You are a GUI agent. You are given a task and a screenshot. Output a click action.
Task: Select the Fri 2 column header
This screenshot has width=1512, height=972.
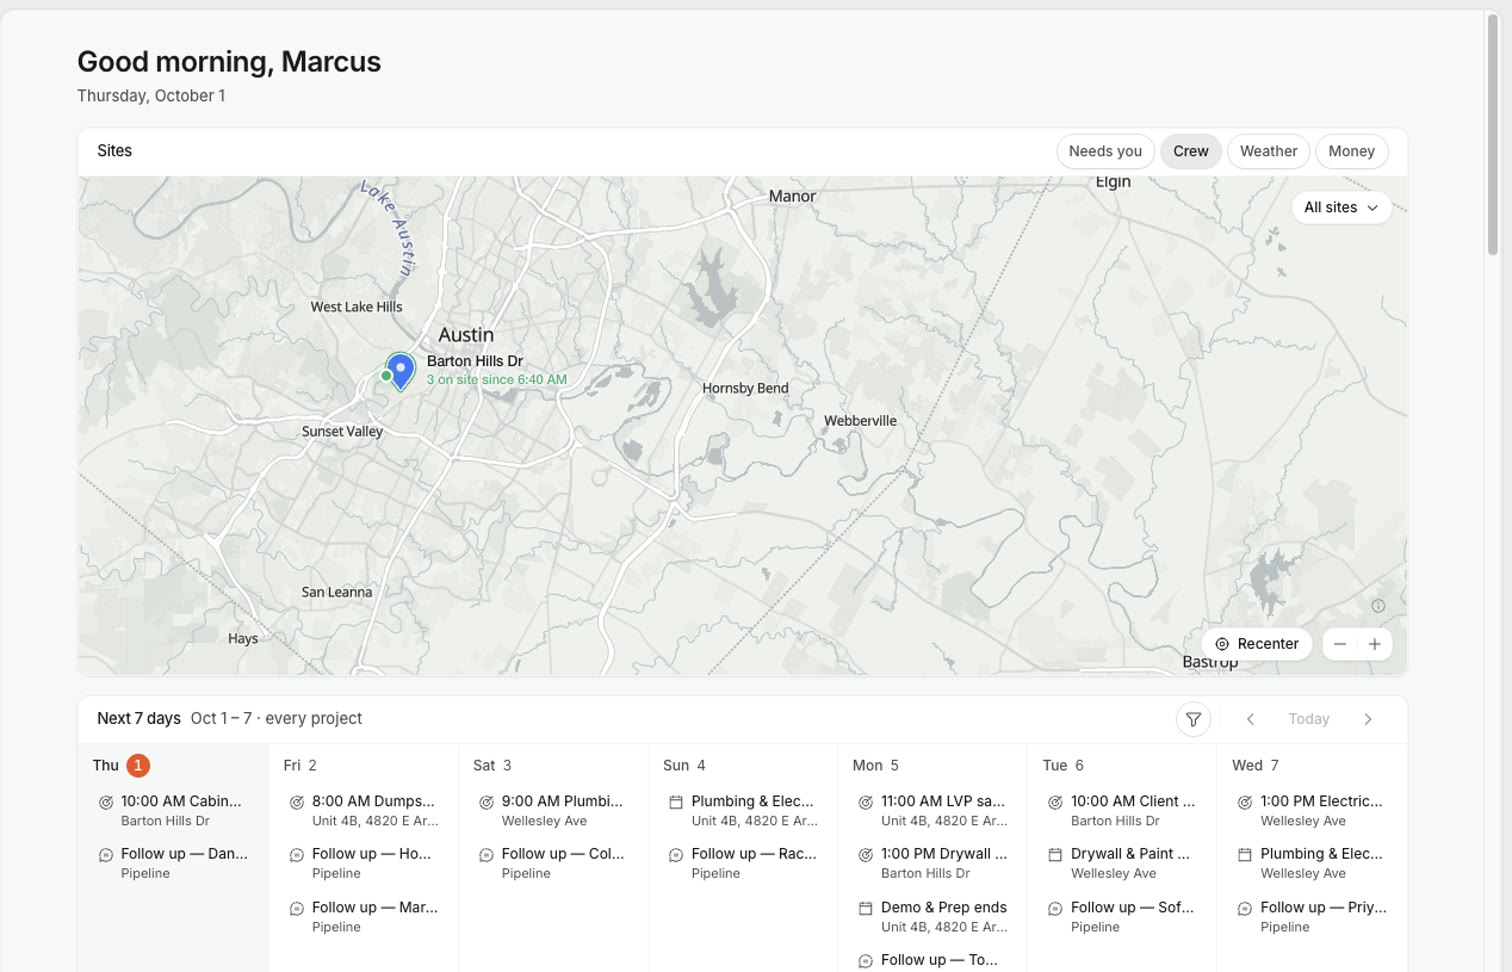[x=300, y=766]
